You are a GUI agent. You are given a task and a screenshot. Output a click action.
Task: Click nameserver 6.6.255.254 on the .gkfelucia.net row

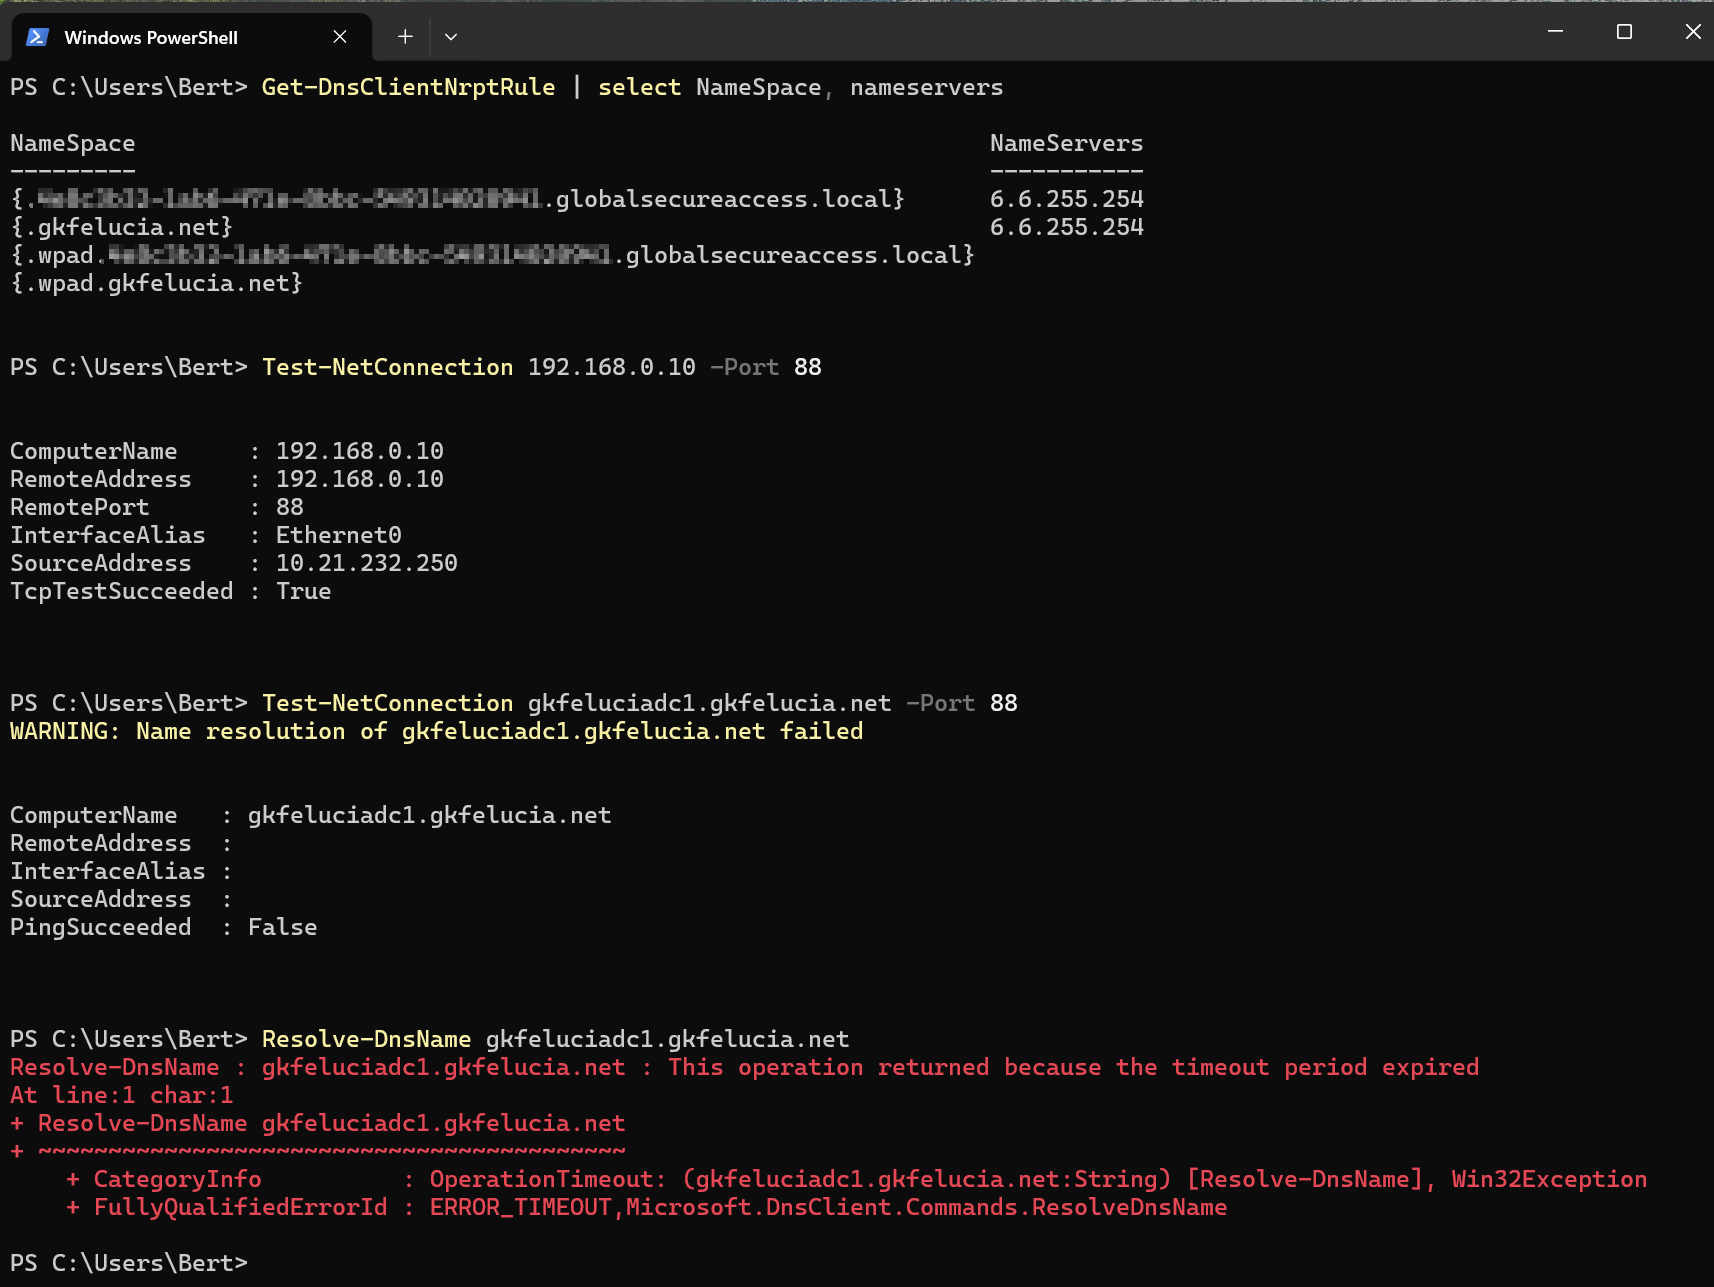click(1066, 228)
